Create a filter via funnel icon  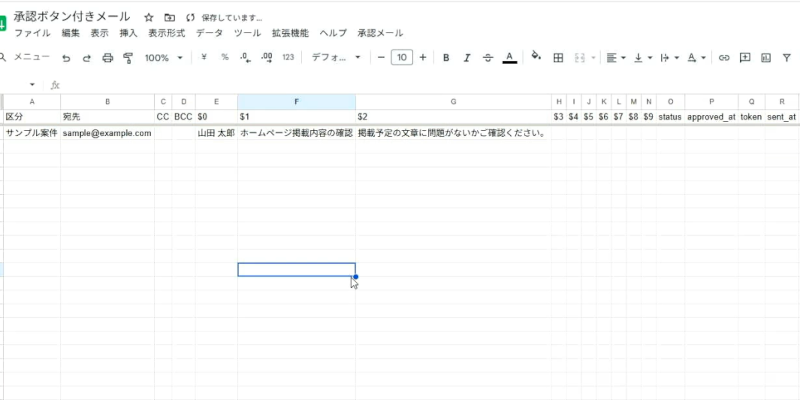click(787, 58)
